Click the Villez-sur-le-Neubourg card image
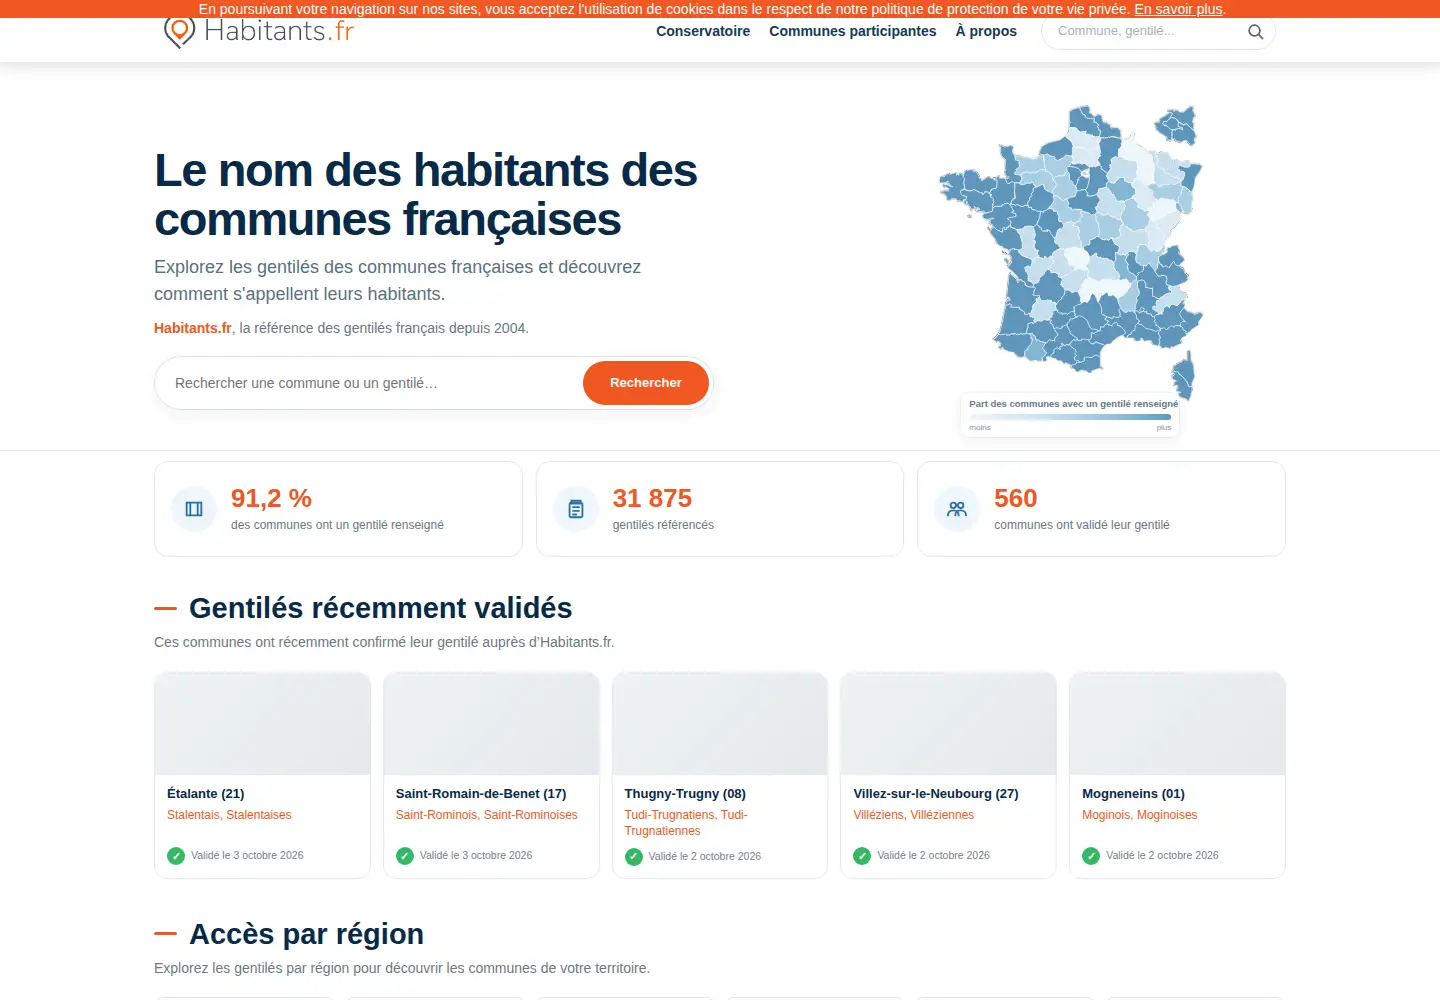The image size is (1440, 1000). [948, 724]
